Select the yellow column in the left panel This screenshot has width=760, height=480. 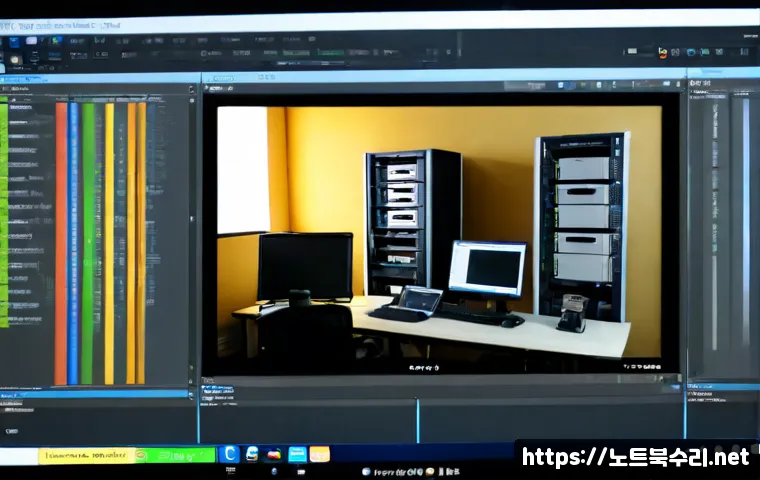click(x=110, y=243)
